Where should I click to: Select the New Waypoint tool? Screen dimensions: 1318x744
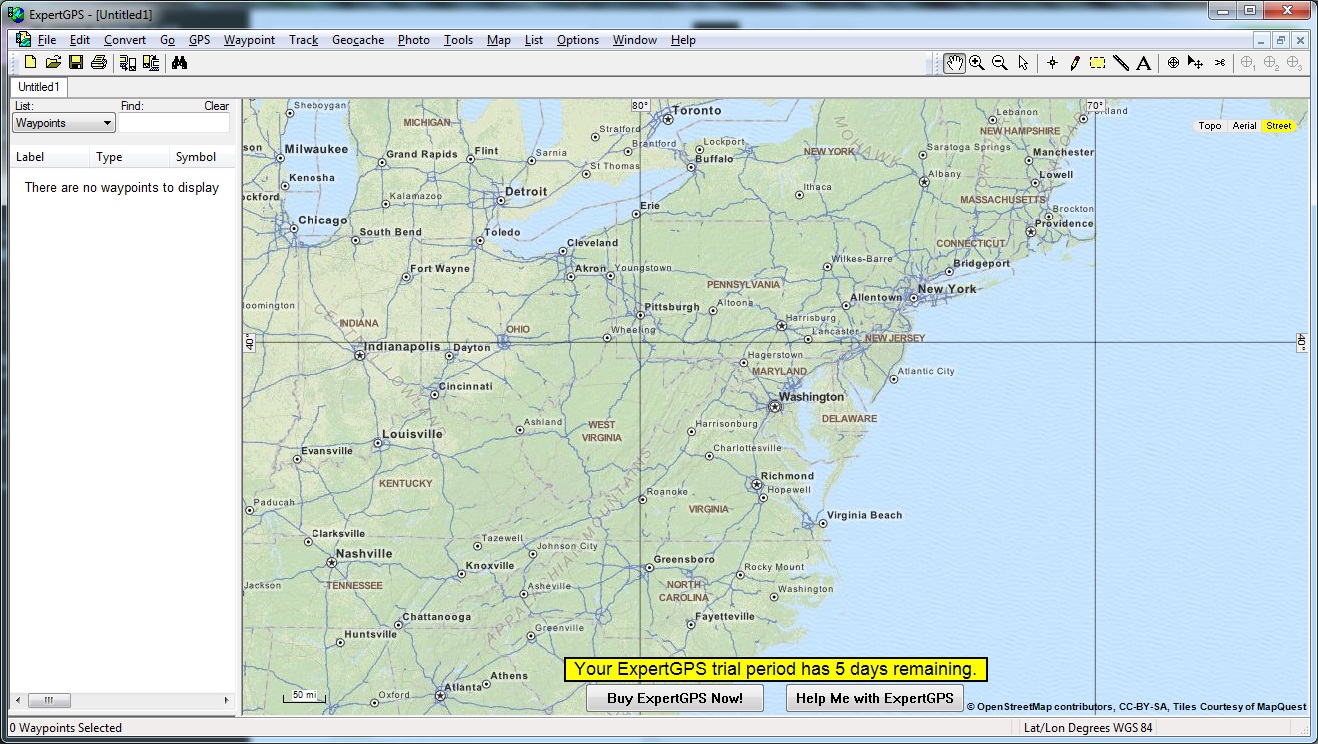pos(1052,62)
